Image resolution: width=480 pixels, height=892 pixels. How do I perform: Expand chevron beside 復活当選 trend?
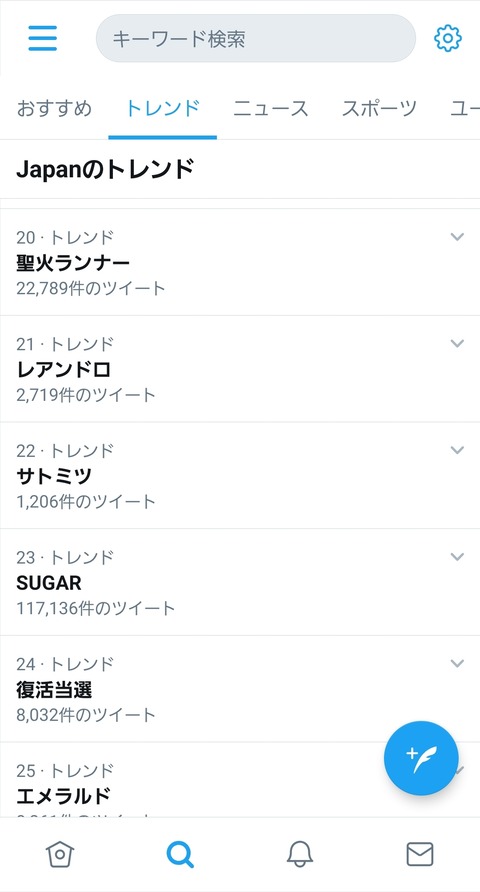pos(457,663)
